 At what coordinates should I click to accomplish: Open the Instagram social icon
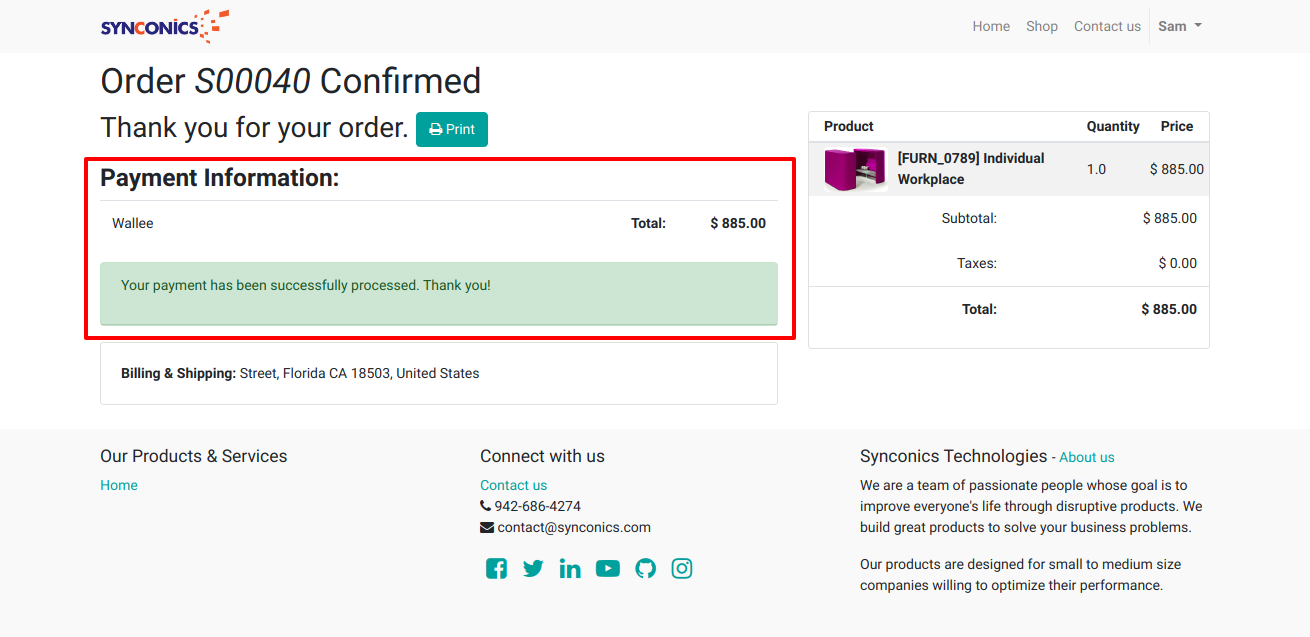pyautogui.click(x=682, y=569)
